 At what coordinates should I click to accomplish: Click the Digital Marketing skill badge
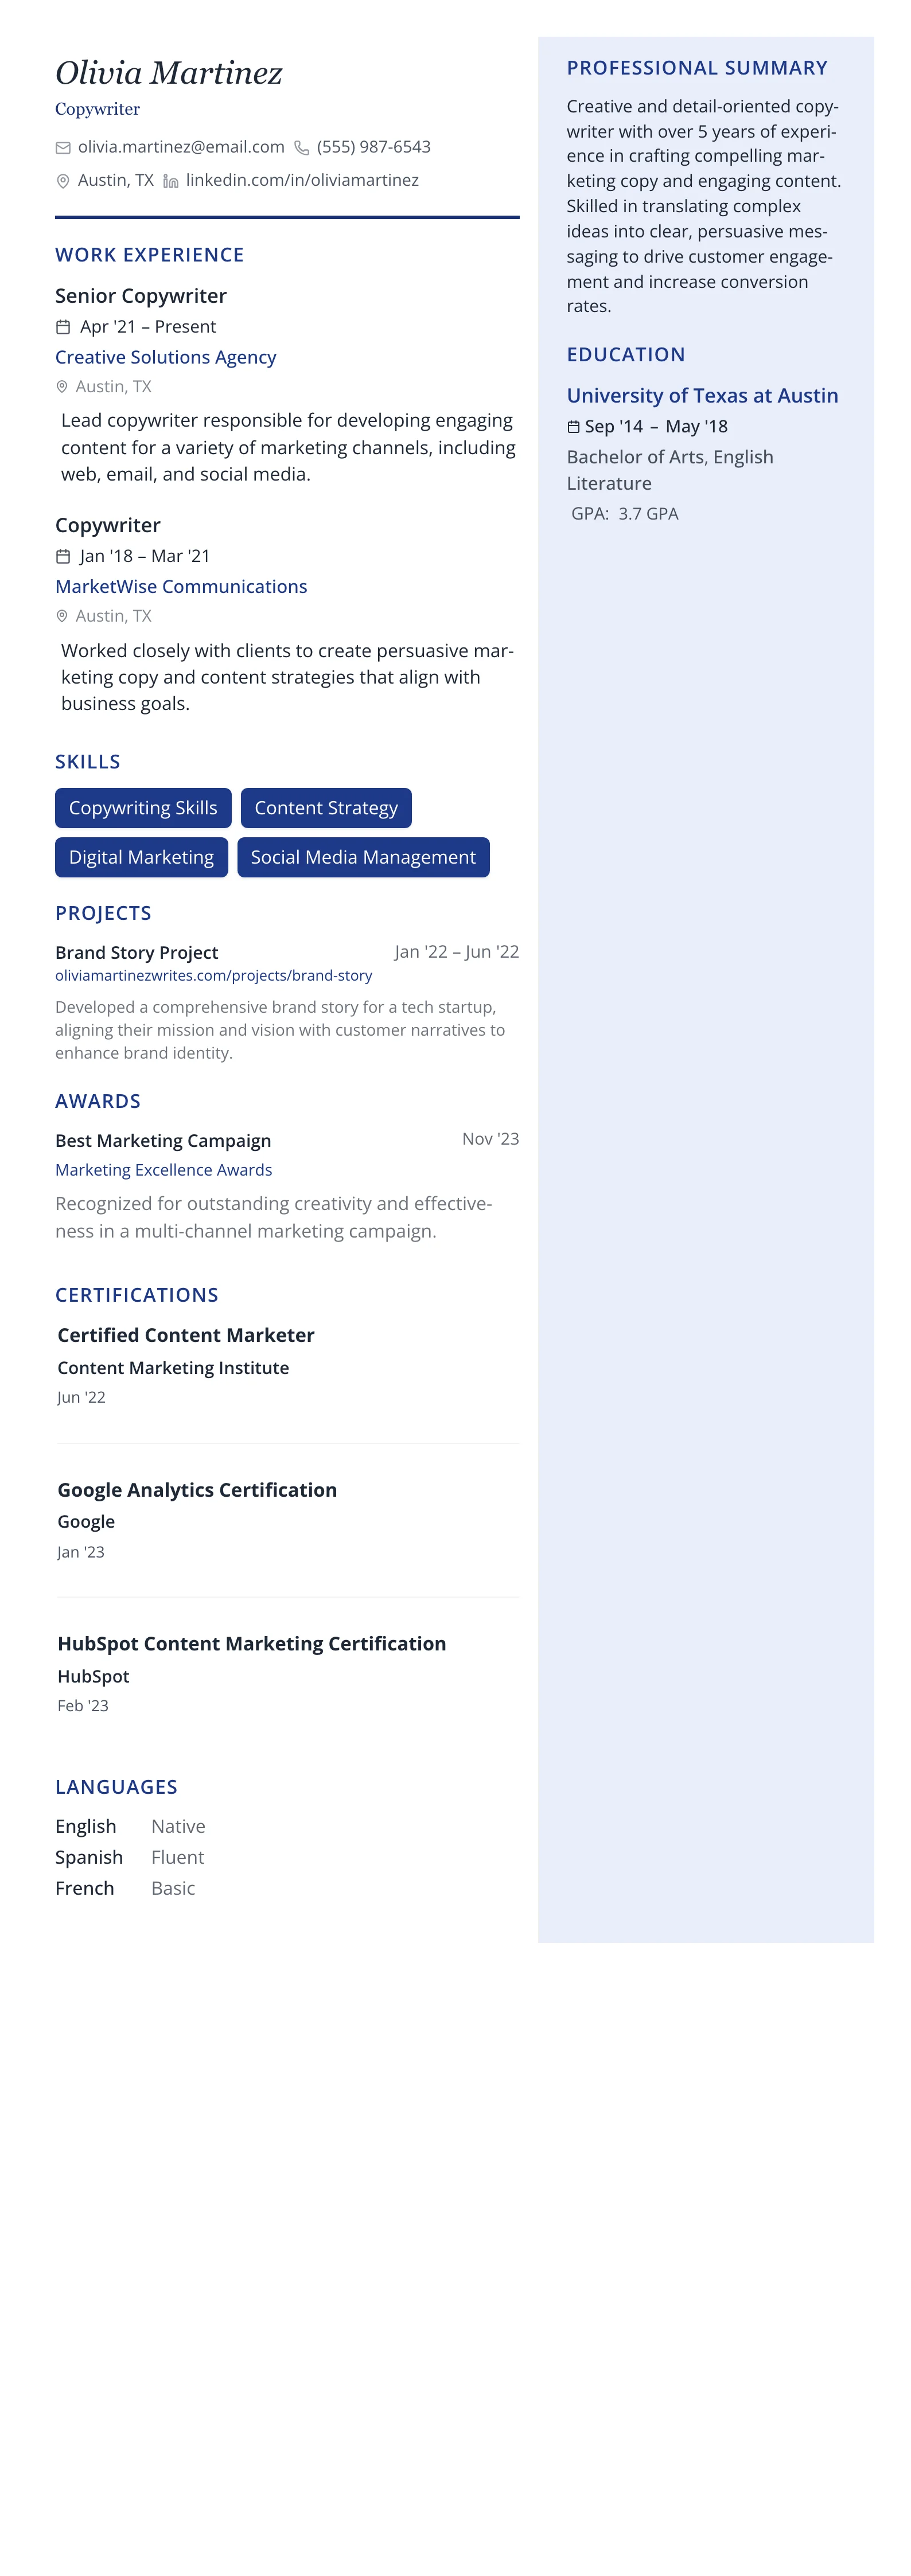[141, 857]
